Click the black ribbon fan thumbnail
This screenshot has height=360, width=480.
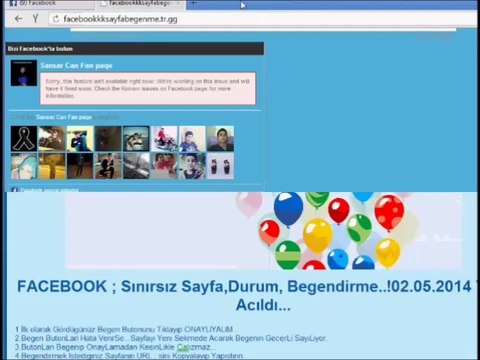click(24, 139)
